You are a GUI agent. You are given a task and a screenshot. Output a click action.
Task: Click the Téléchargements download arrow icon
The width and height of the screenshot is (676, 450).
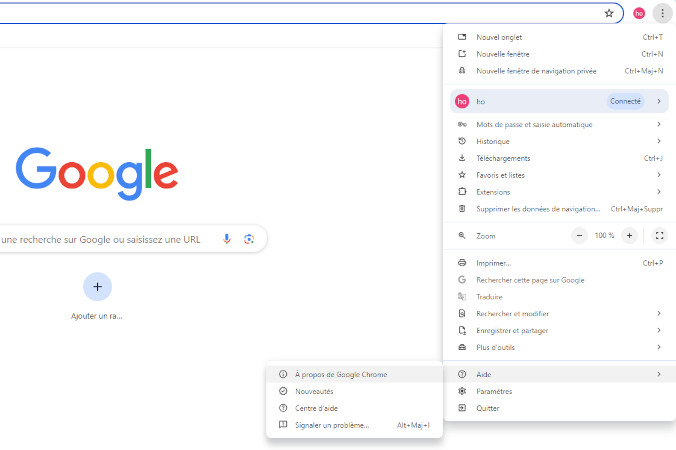point(462,158)
